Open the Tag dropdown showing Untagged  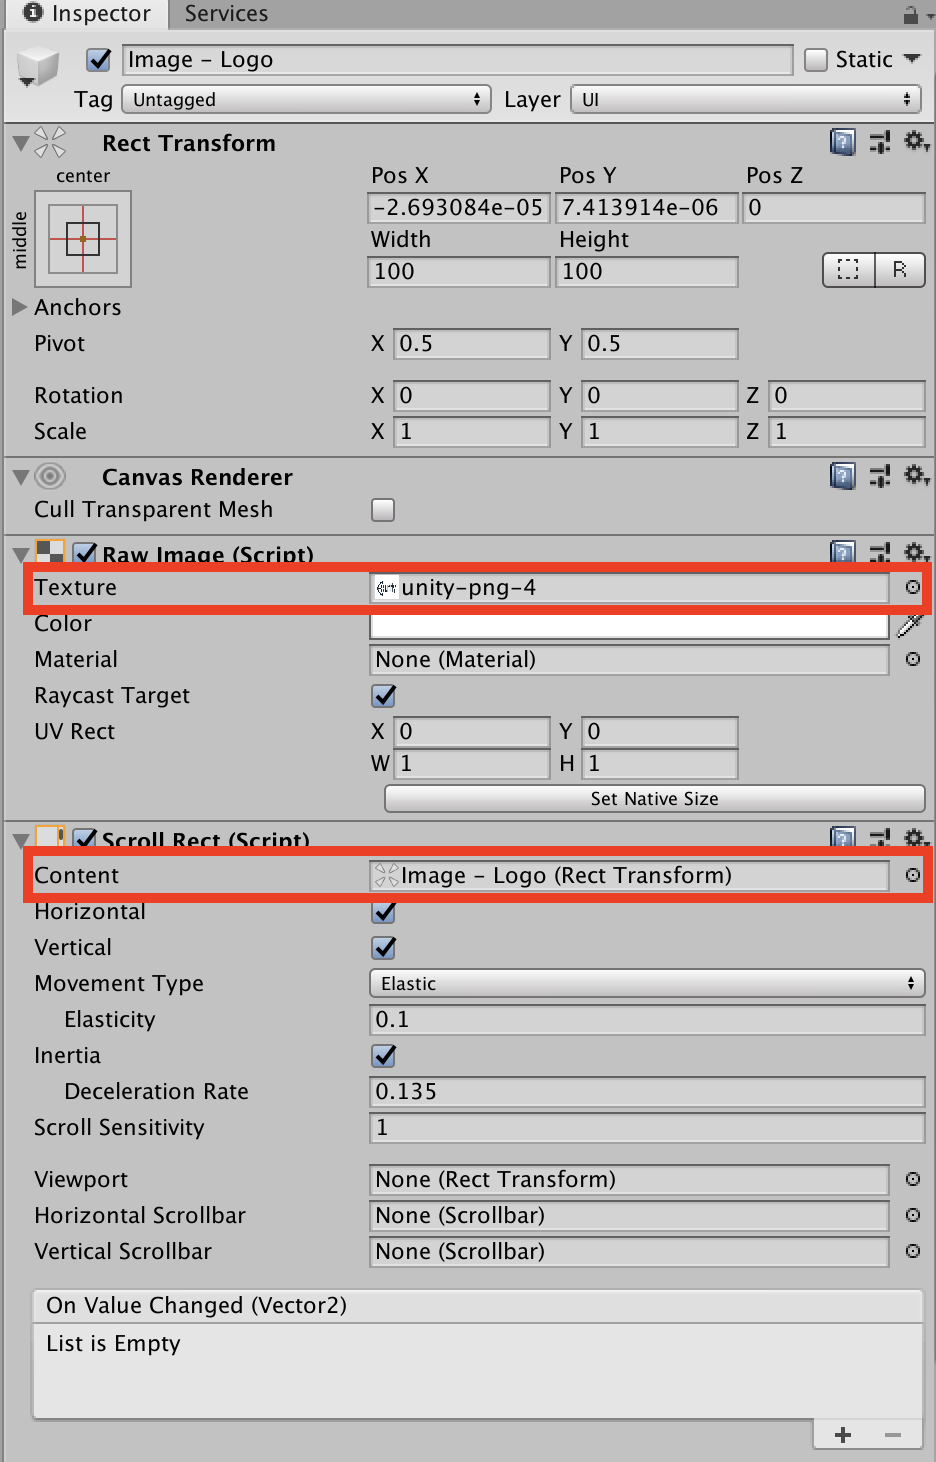point(306,99)
